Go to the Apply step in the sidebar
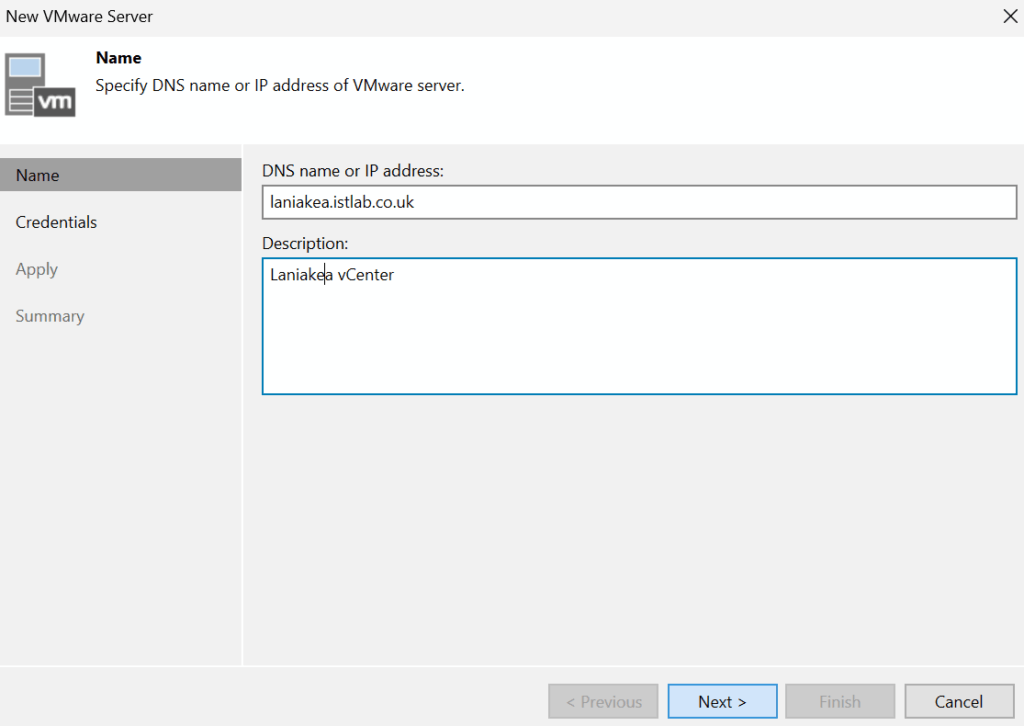This screenshot has width=1024, height=726. tap(37, 269)
